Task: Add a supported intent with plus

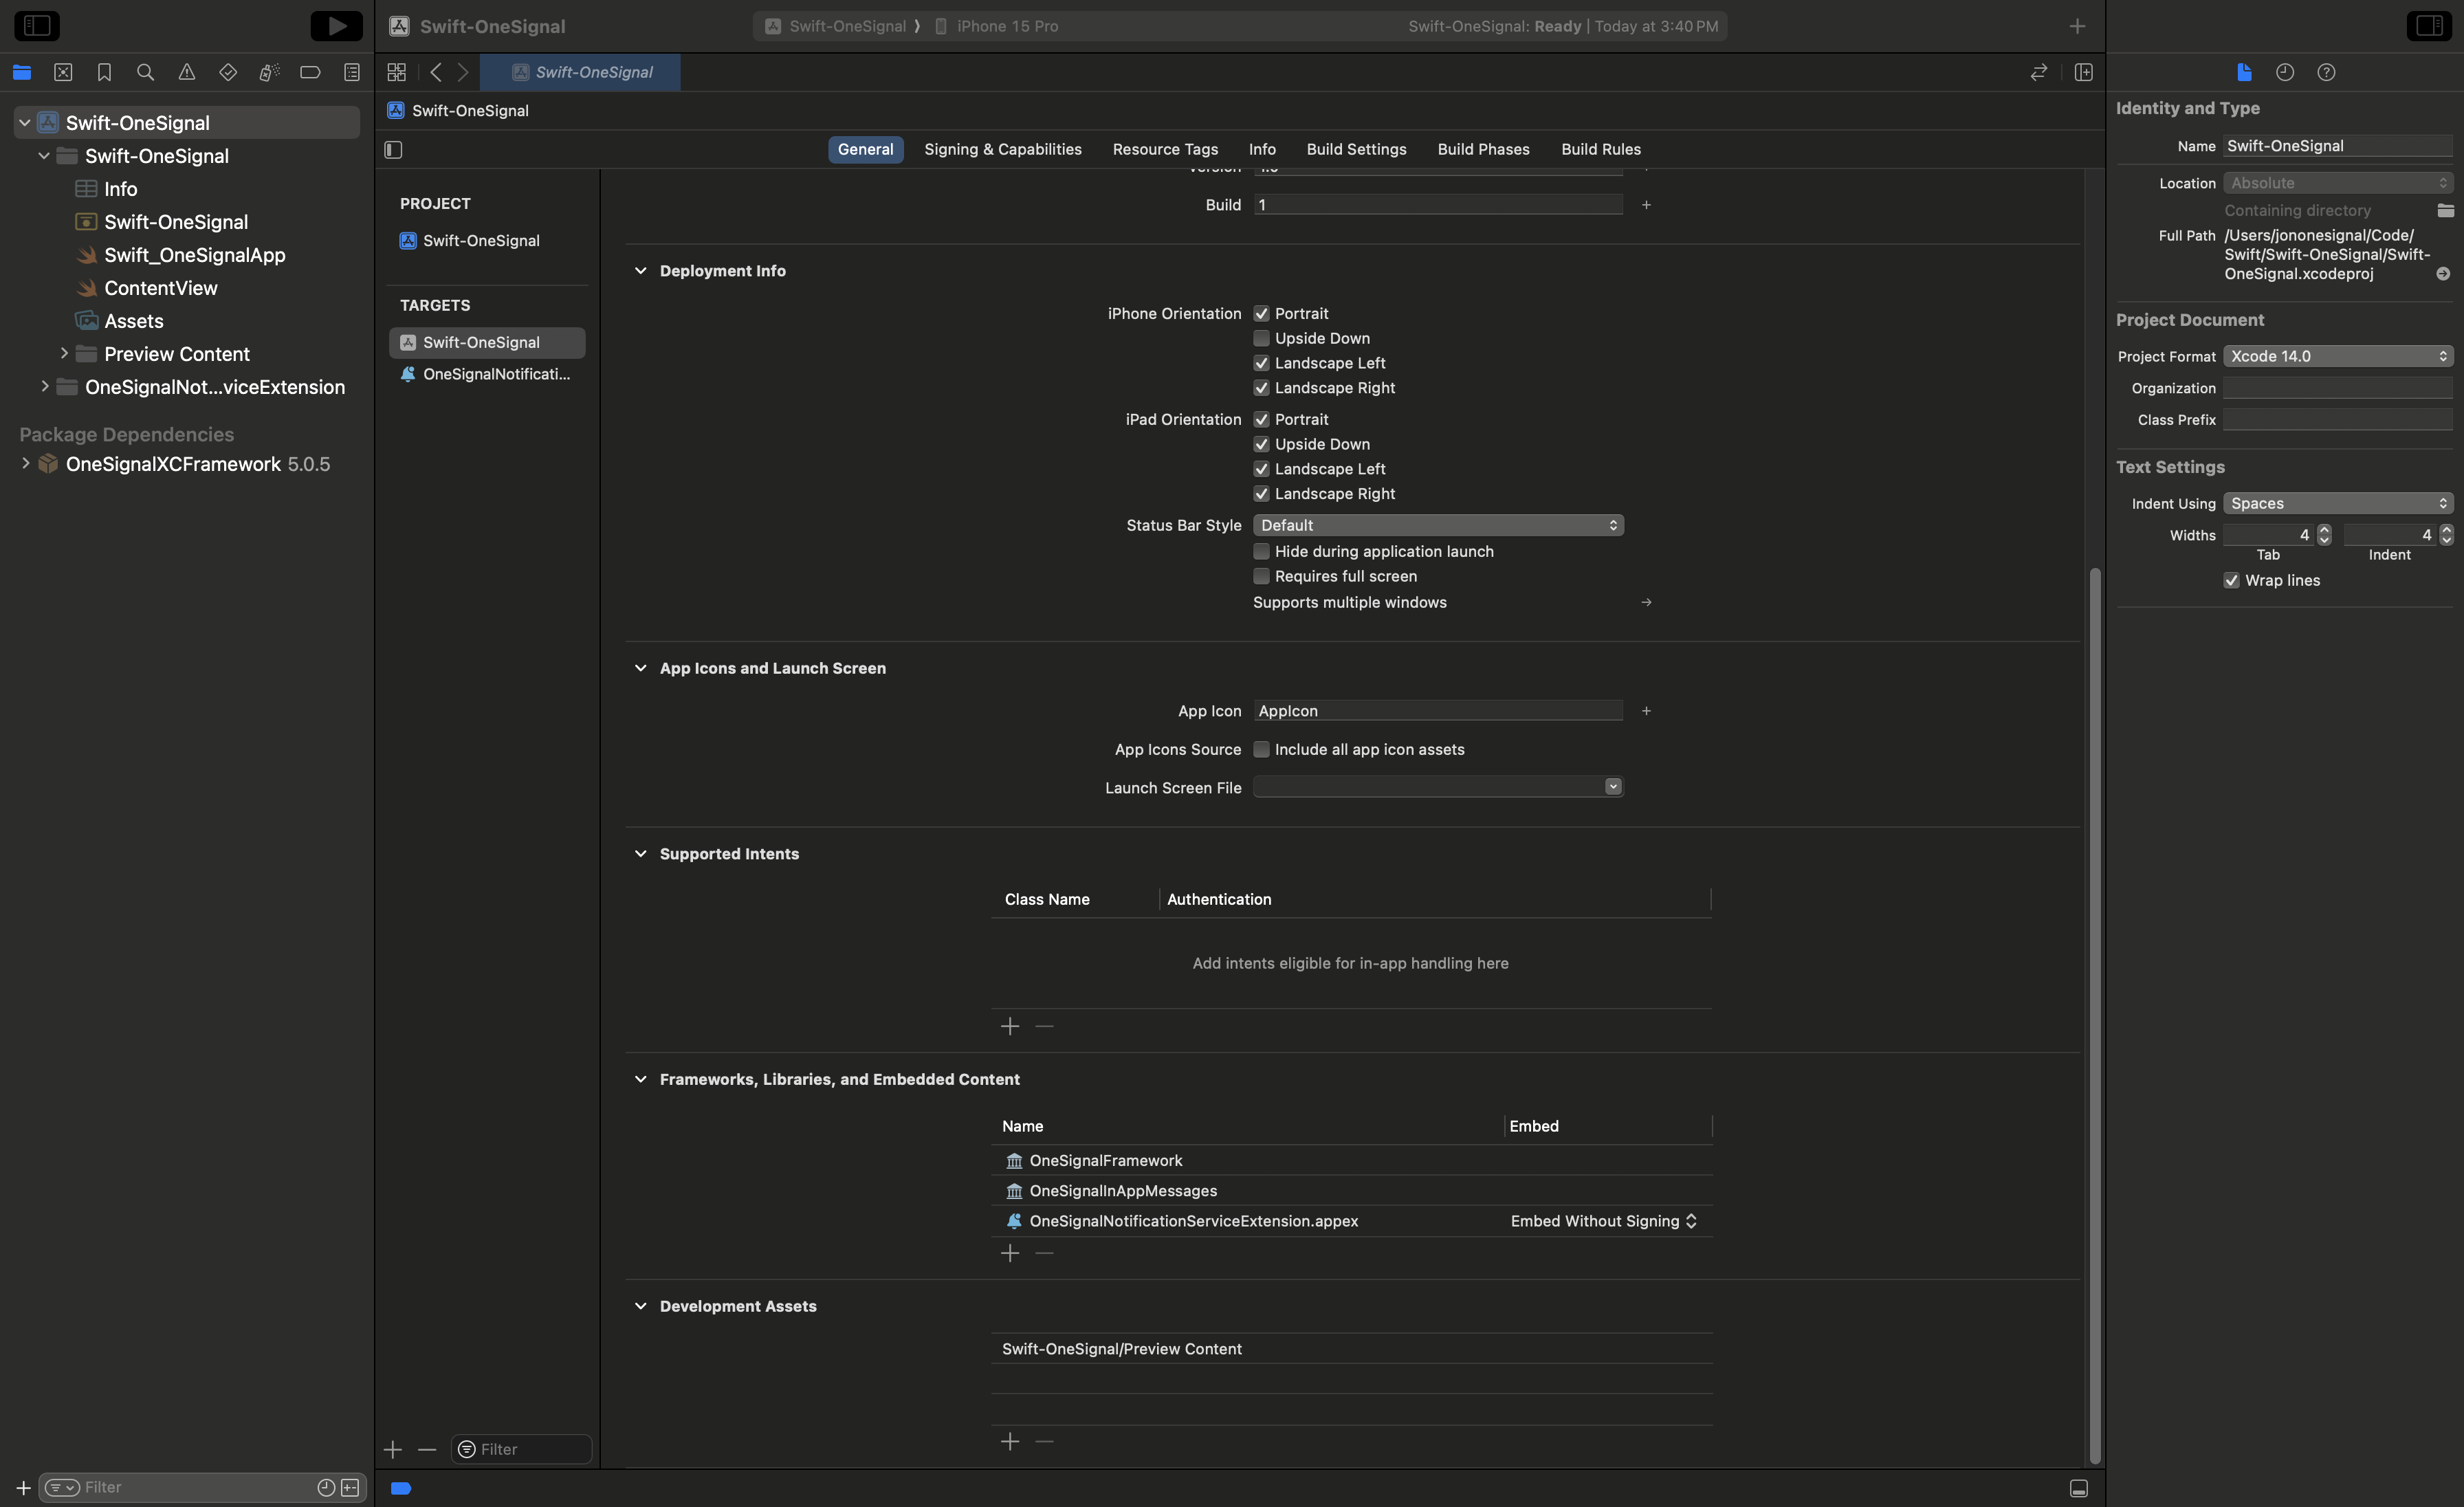Action: [x=1010, y=1027]
